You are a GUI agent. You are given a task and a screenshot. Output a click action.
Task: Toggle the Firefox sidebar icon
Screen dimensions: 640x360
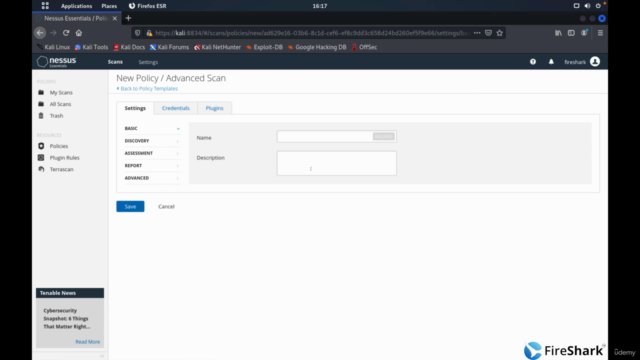coord(571,33)
